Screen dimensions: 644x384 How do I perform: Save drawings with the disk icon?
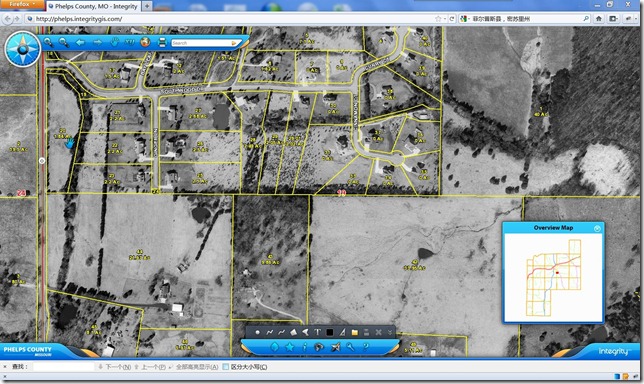366,332
